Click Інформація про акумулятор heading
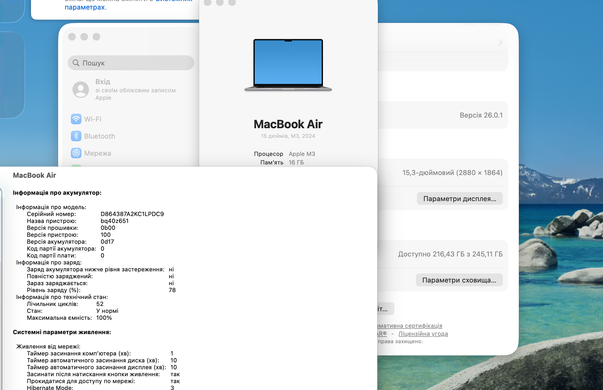The width and height of the screenshot is (603, 390). coord(57,193)
